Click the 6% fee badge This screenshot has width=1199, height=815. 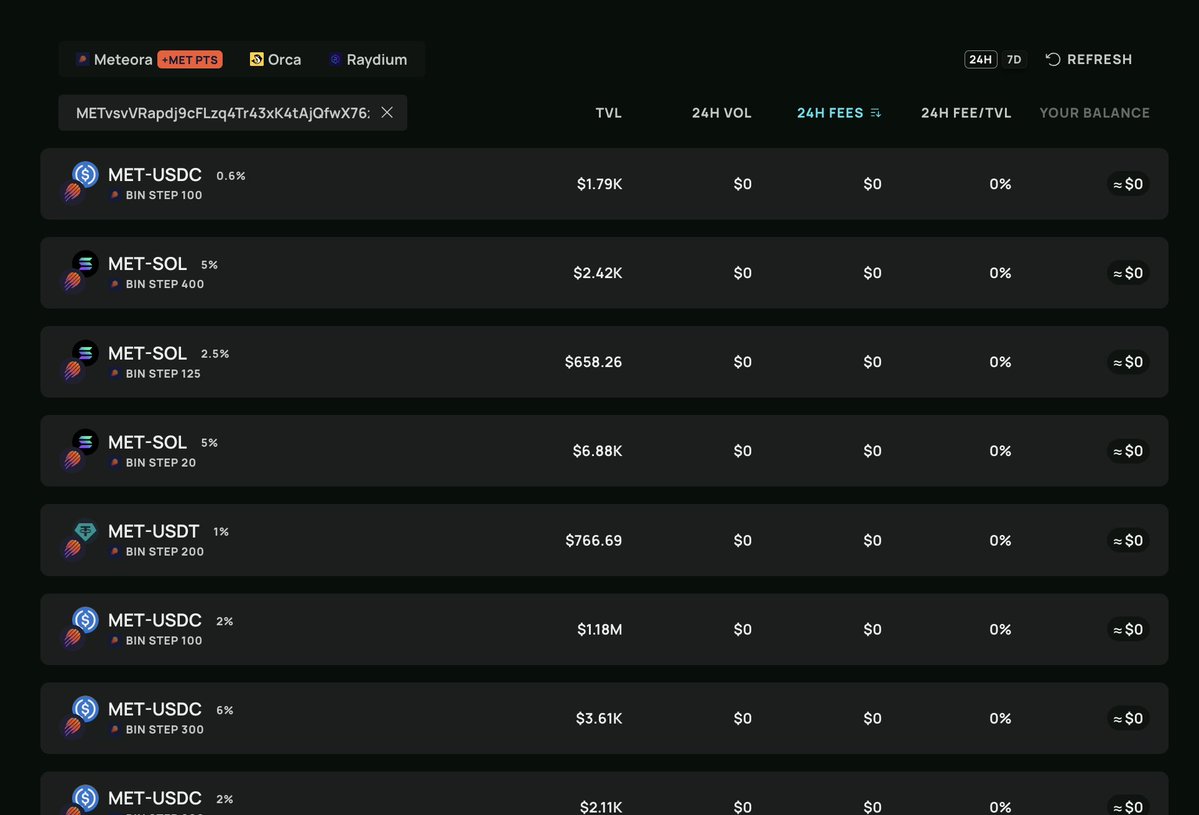click(225, 710)
